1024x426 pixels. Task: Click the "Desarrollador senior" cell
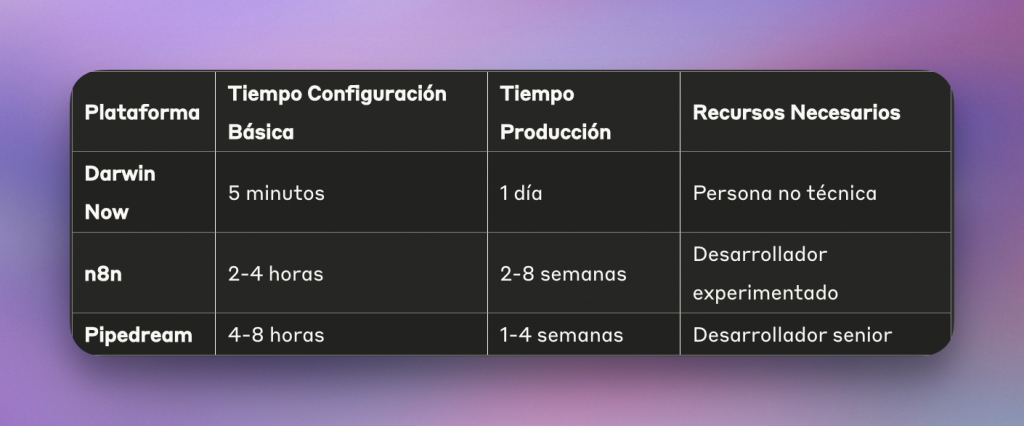(x=791, y=335)
